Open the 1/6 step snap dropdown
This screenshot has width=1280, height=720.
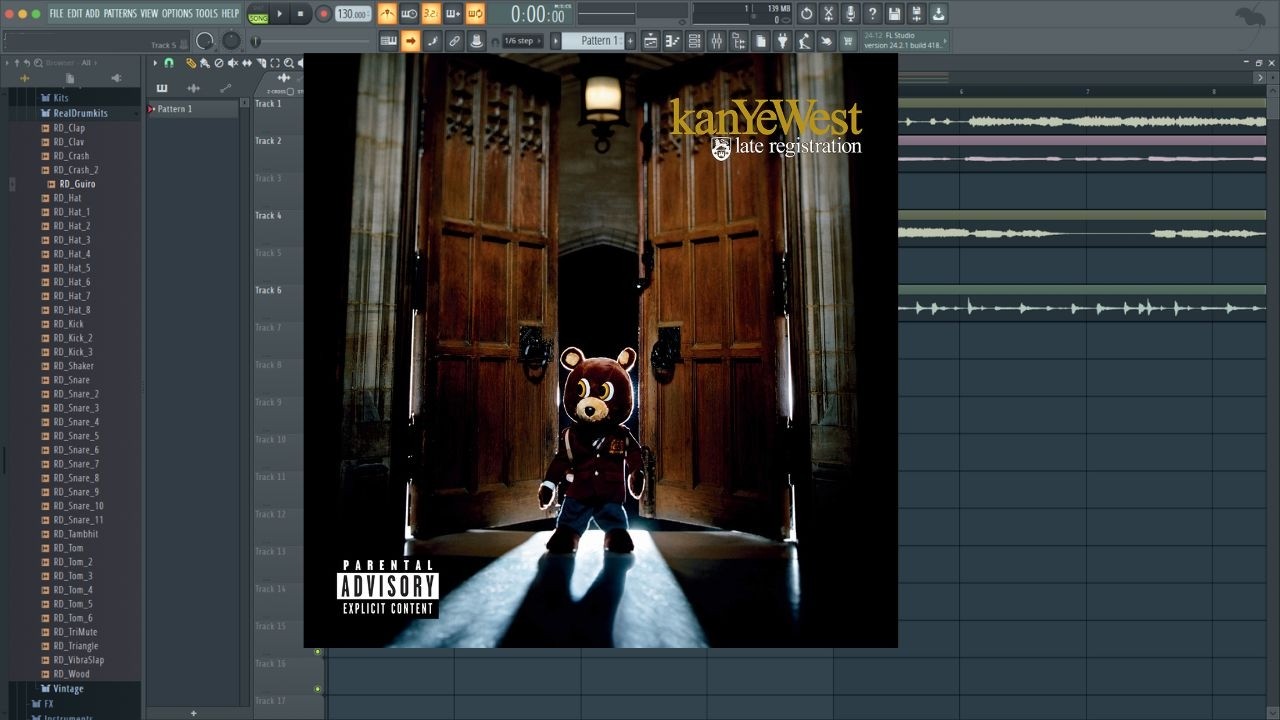point(523,41)
